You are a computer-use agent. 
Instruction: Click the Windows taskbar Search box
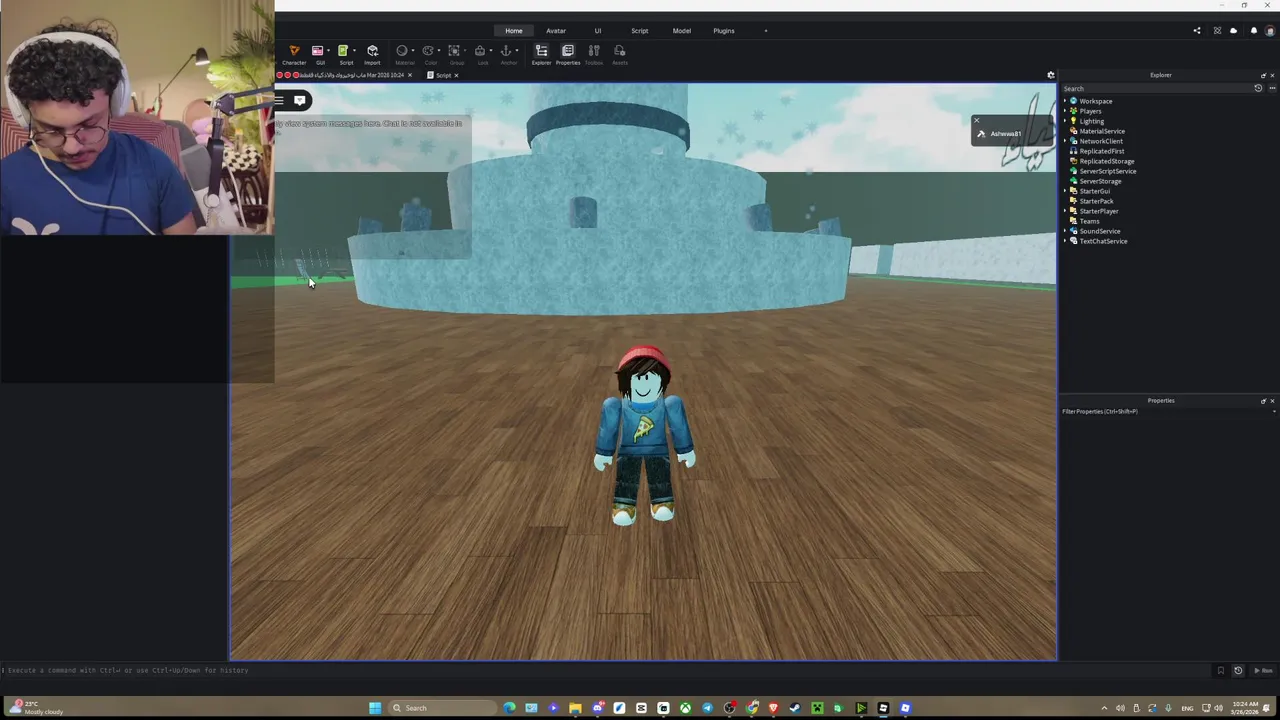pos(442,708)
